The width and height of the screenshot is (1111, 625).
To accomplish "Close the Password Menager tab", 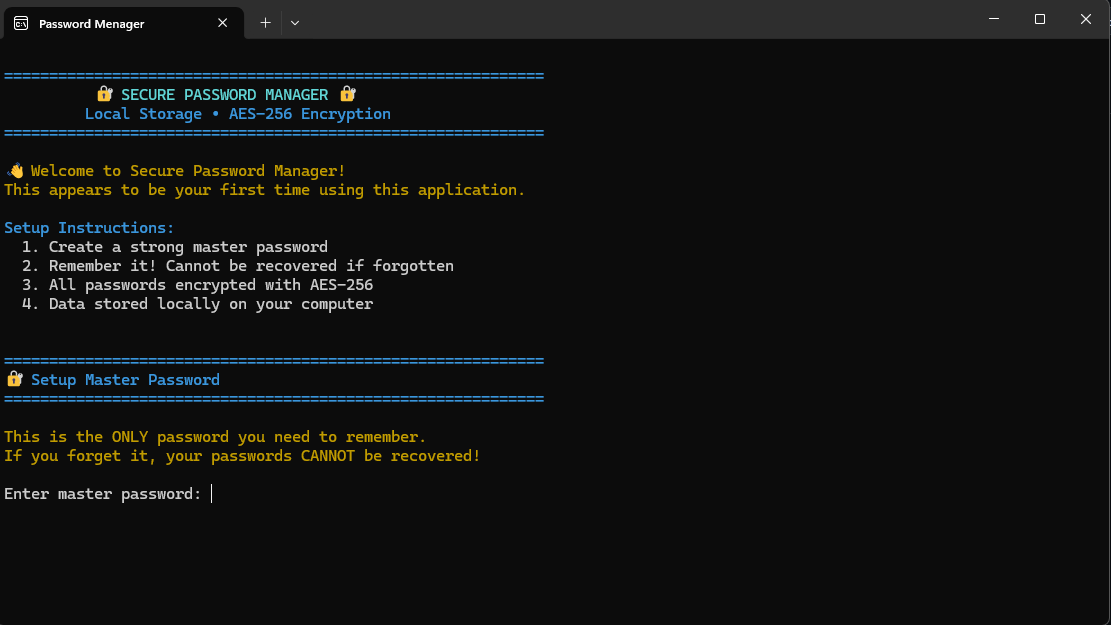I will tap(222, 23).
